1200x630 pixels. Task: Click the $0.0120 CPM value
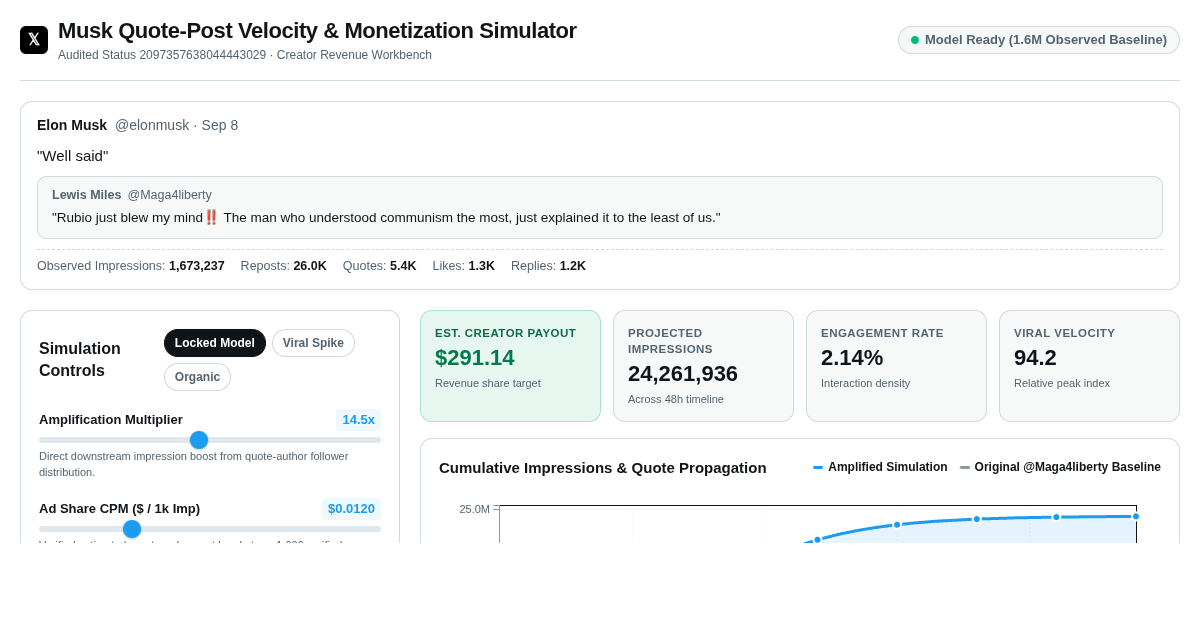[x=351, y=509]
